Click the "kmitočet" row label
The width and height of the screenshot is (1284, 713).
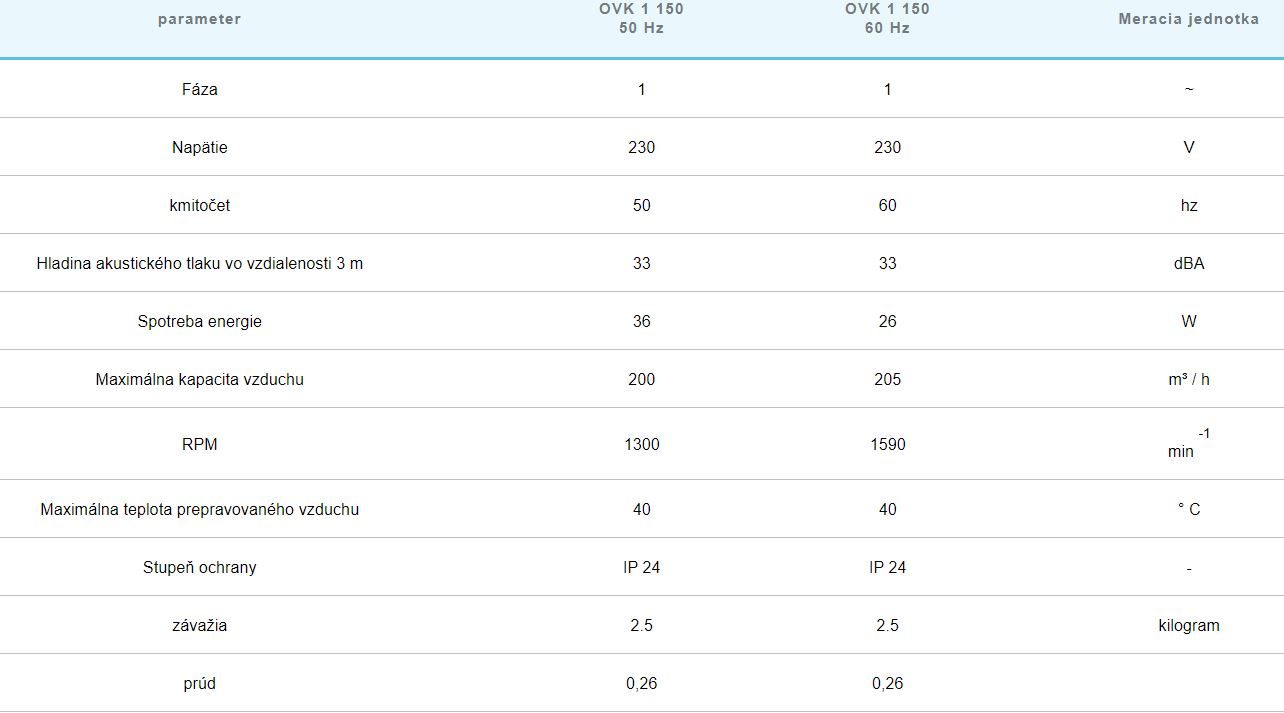click(199, 205)
